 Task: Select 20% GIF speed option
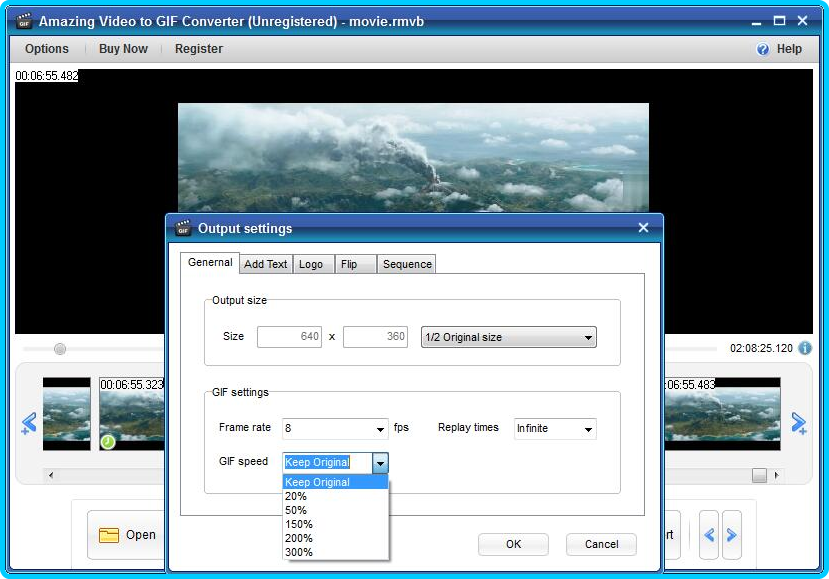pos(336,496)
